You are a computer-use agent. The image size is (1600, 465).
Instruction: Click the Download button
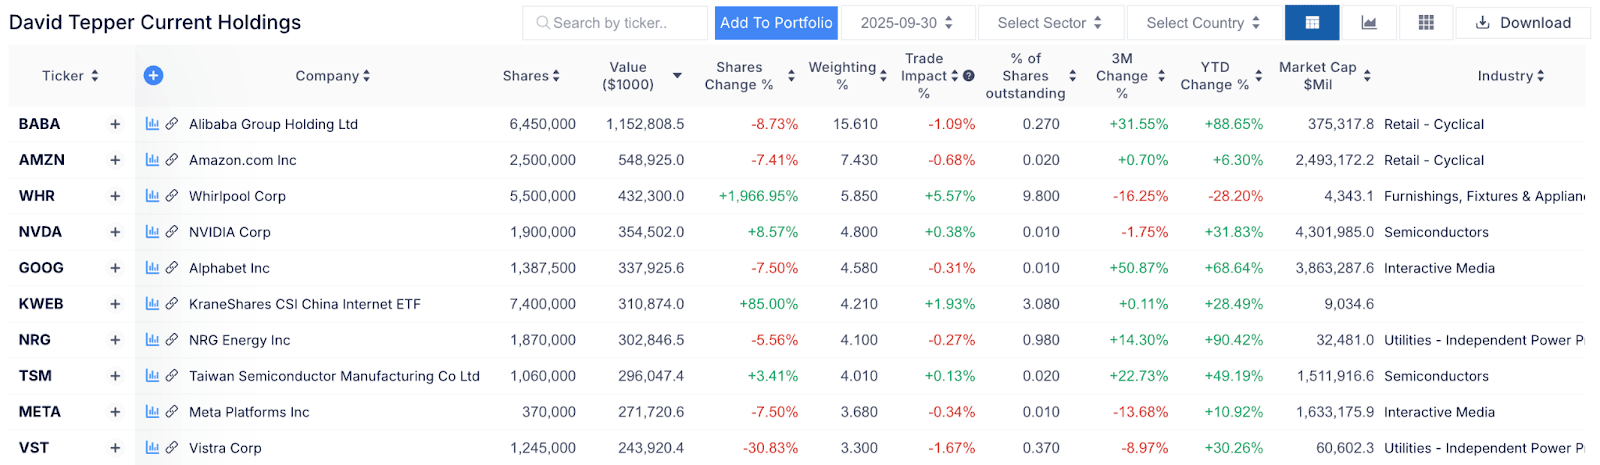pos(1523,23)
